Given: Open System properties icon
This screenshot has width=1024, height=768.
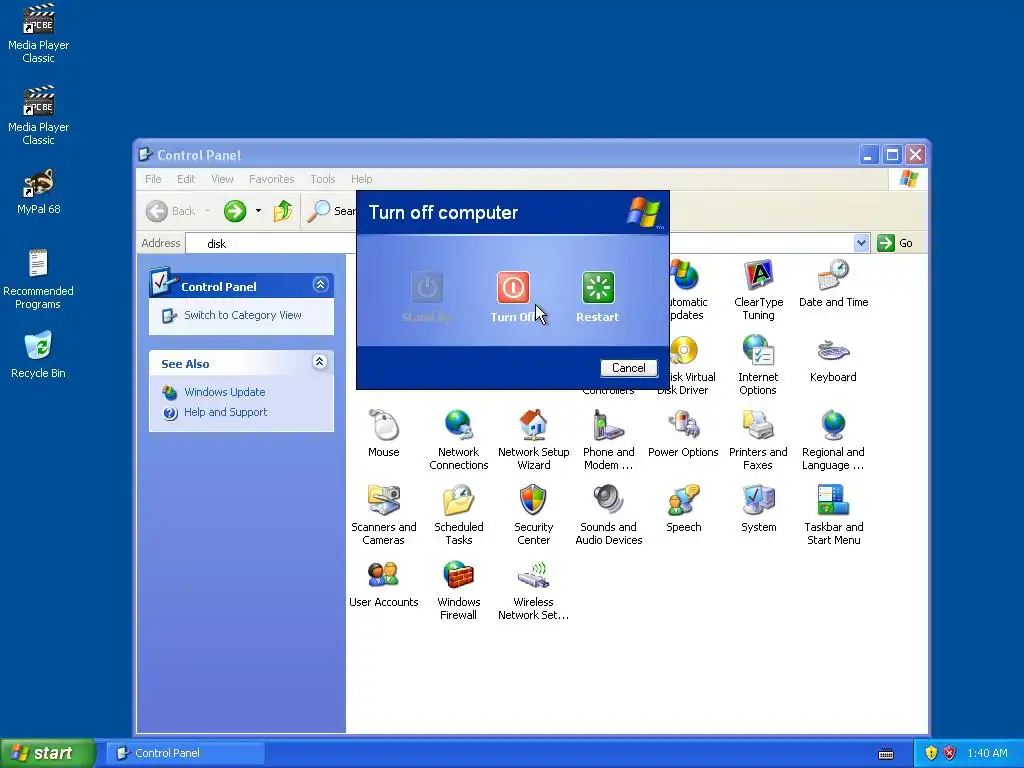Looking at the screenshot, I should [x=758, y=509].
